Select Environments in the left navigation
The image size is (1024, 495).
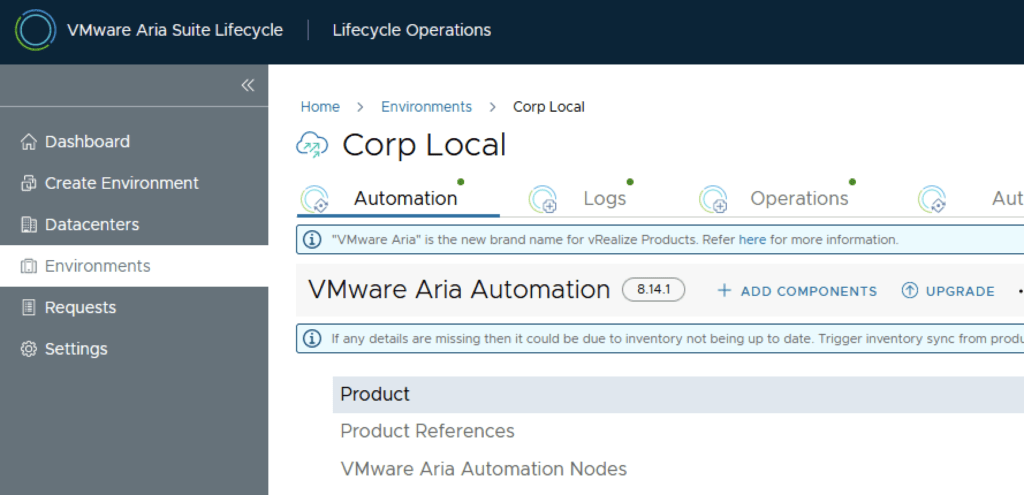point(97,266)
